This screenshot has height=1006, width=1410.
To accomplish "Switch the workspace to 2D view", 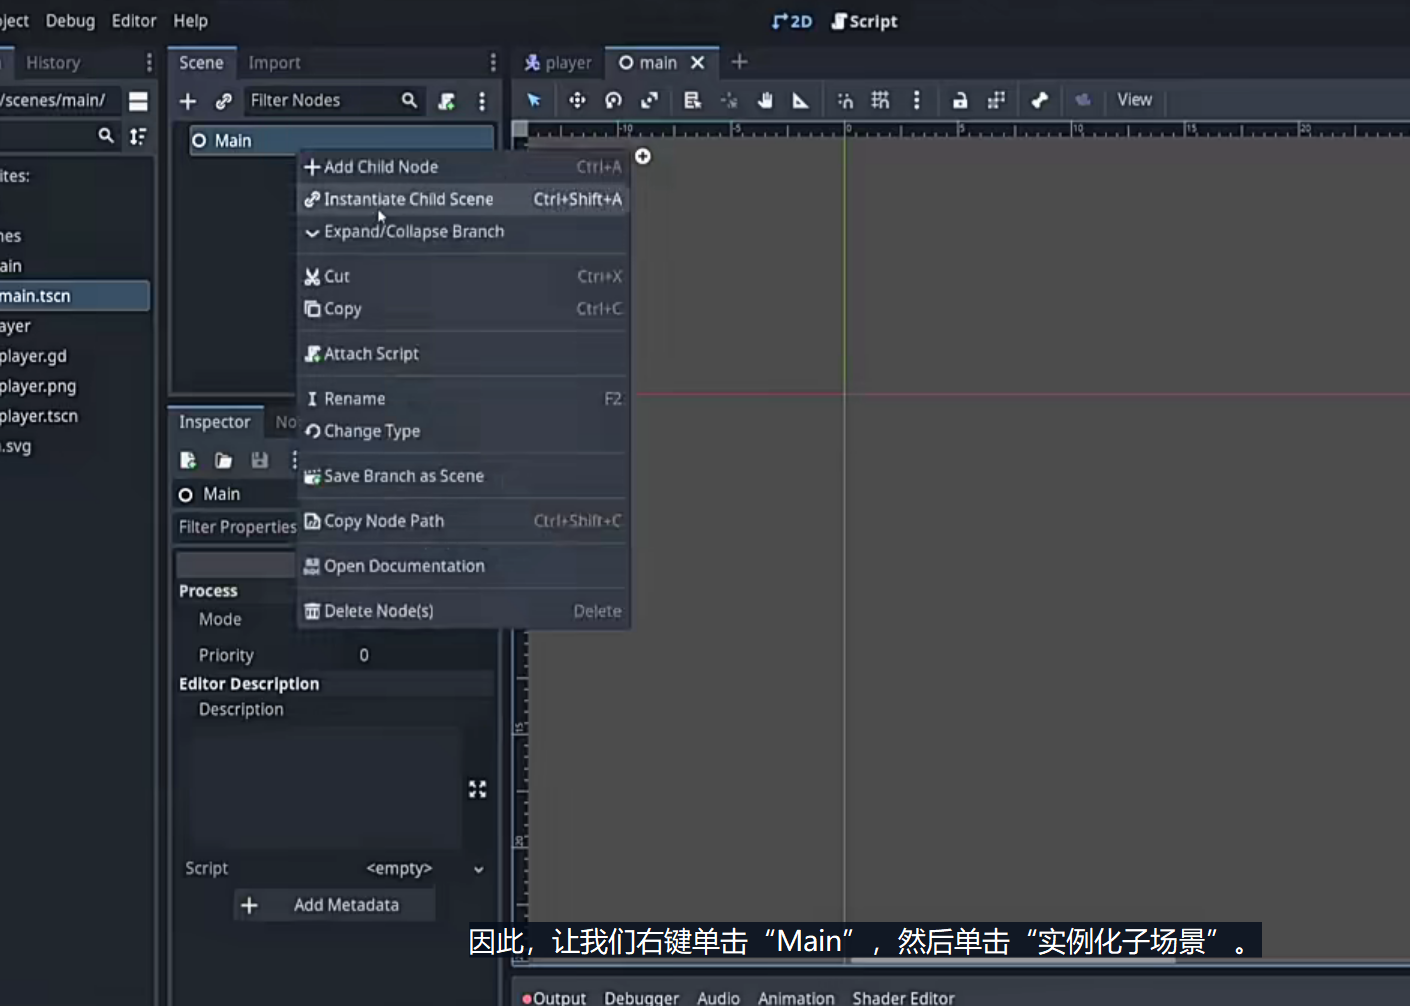I will pos(792,21).
